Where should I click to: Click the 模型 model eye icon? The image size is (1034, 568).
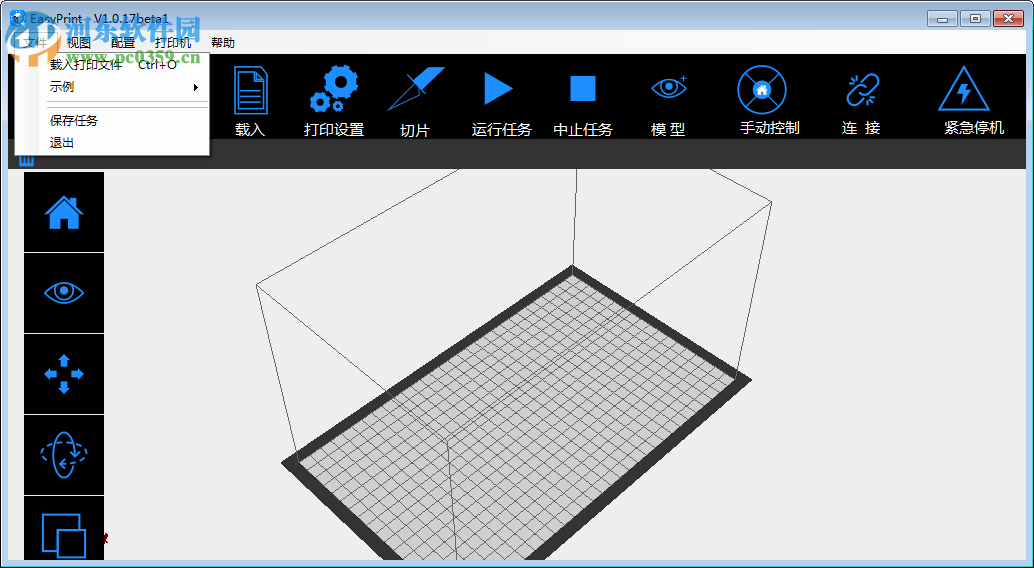669,87
